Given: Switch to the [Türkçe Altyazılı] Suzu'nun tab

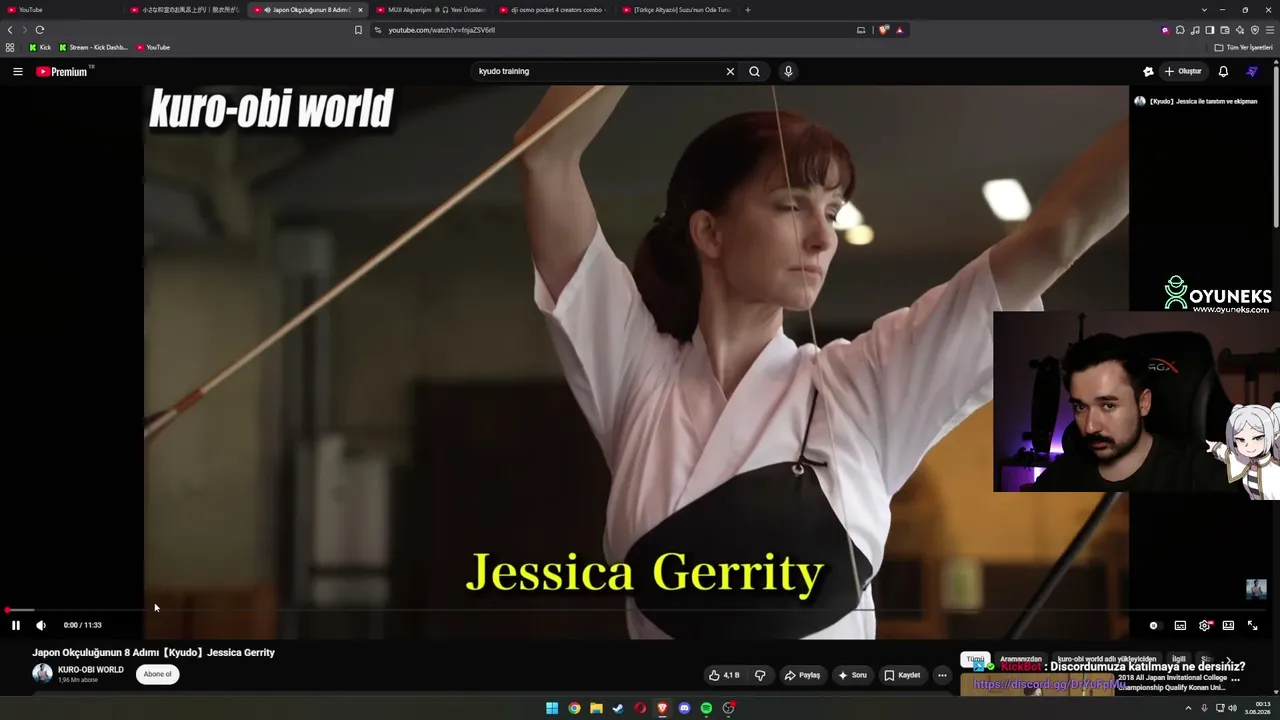Looking at the screenshot, I should [677, 10].
